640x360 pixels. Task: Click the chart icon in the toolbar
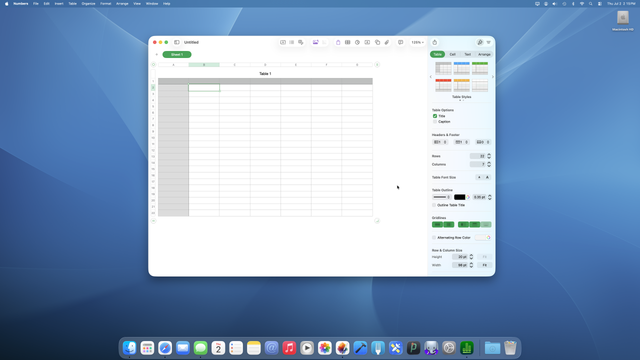pos(357,42)
